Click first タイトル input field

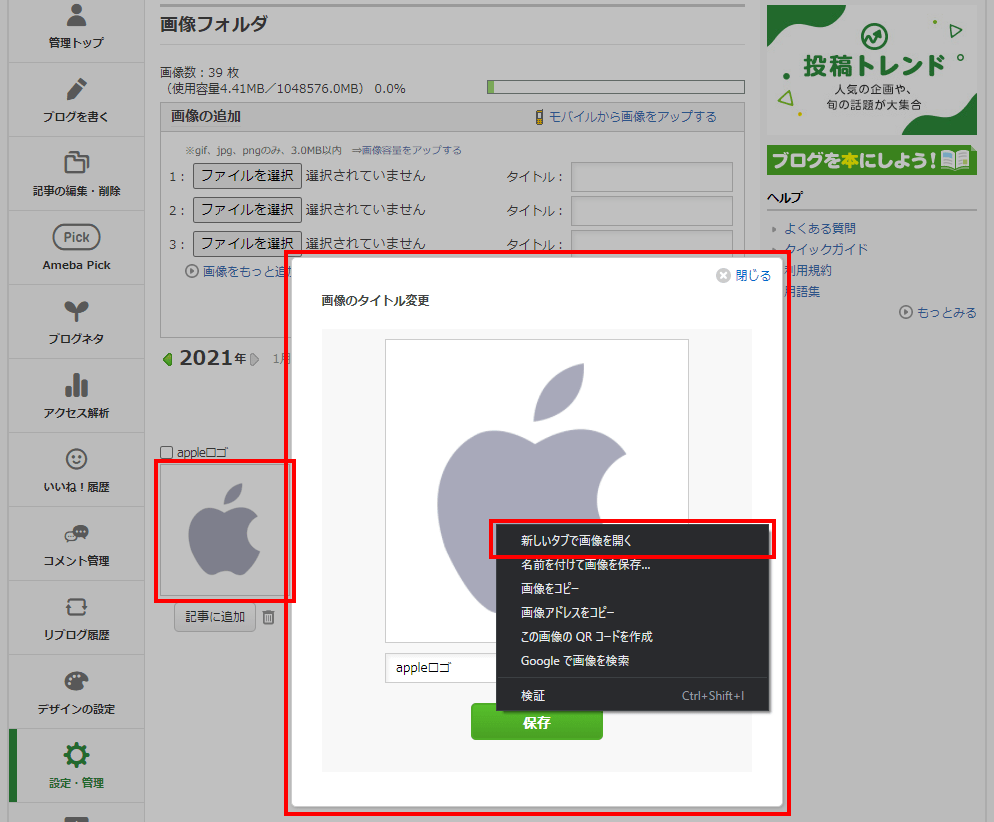(652, 177)
